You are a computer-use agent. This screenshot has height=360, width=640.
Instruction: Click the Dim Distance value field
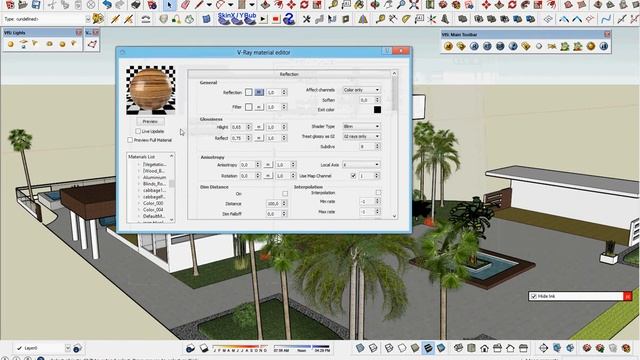click(x=273, y=203)
